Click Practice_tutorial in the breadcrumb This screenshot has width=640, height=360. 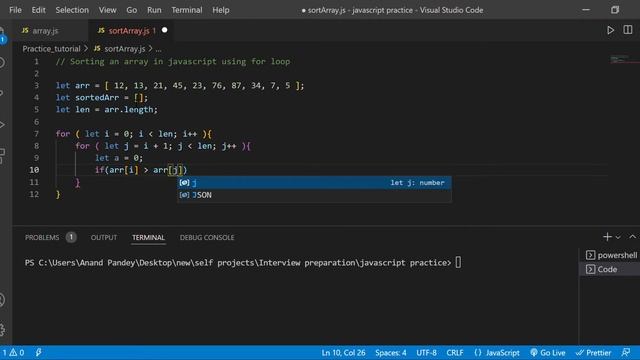tap(51, 49)
